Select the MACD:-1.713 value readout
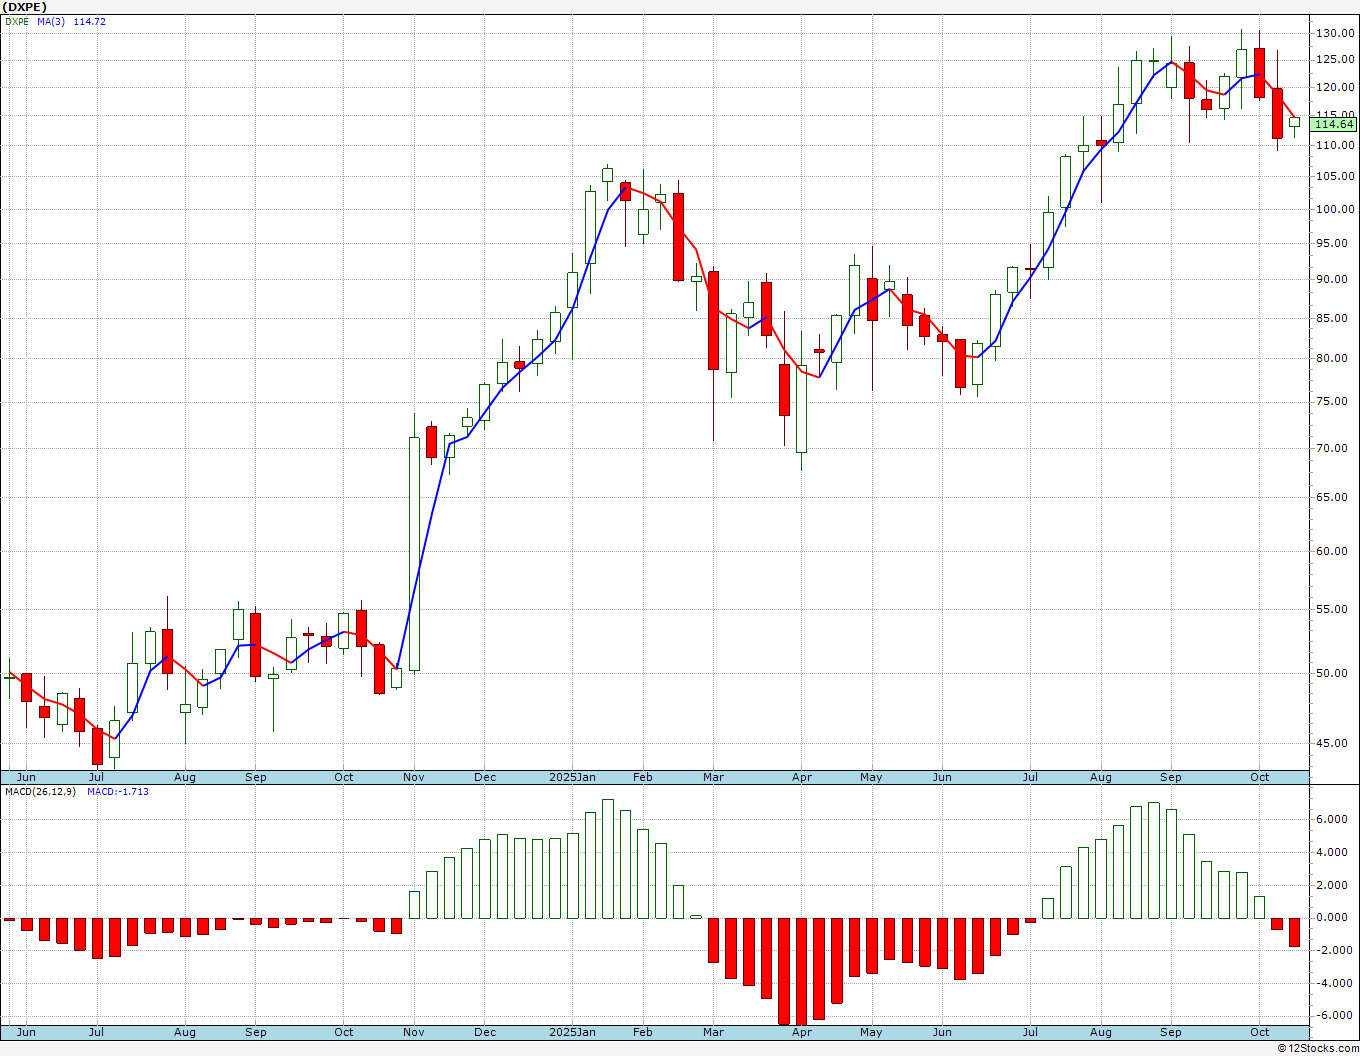This screenshot has width=1360, height=1056. [118, 792]
